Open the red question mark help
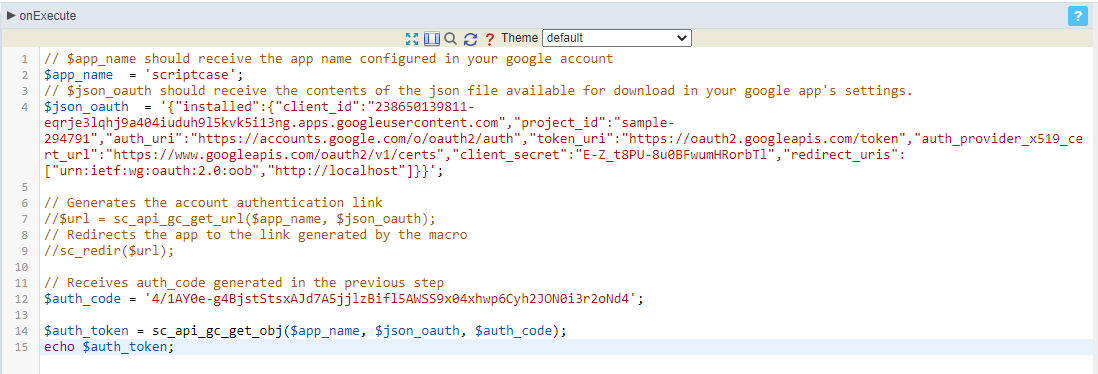This screenshot has height=374, width=1098. coord(489,39)
